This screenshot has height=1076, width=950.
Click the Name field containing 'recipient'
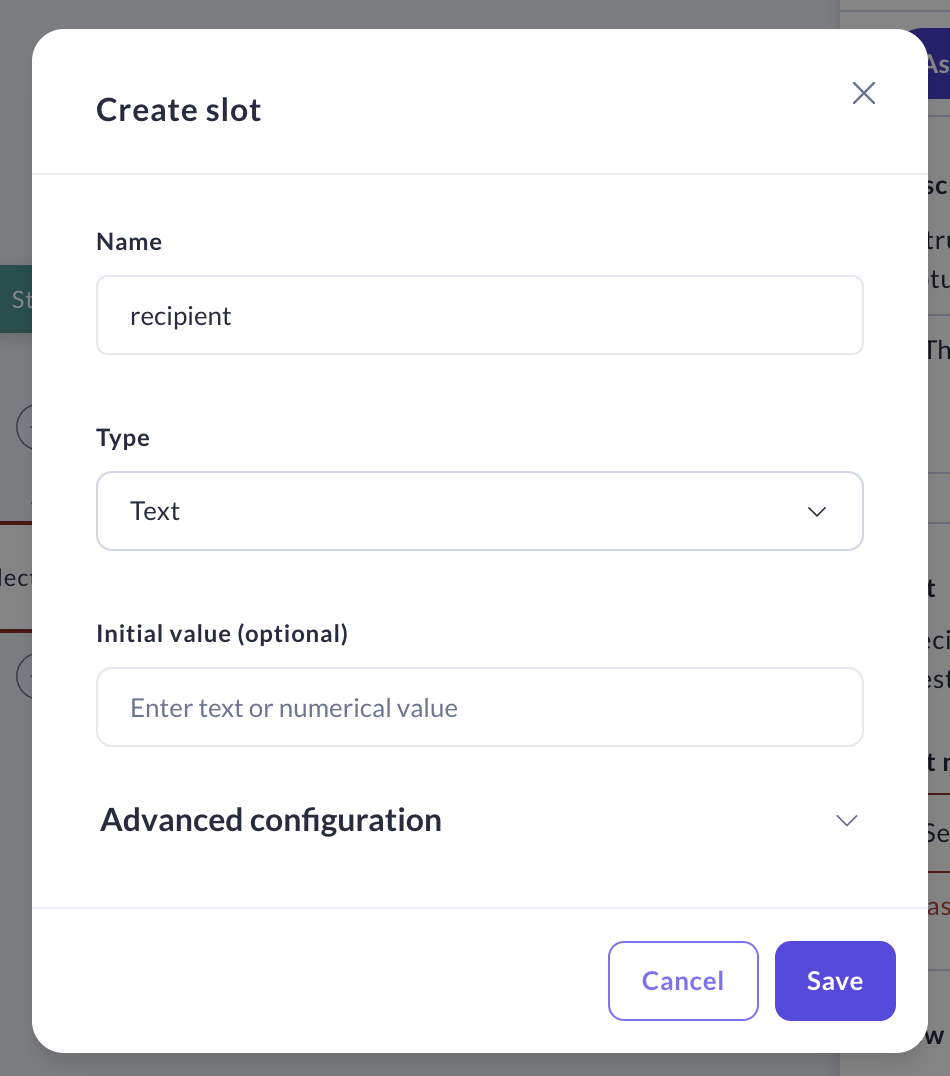(x=480, y=316)
